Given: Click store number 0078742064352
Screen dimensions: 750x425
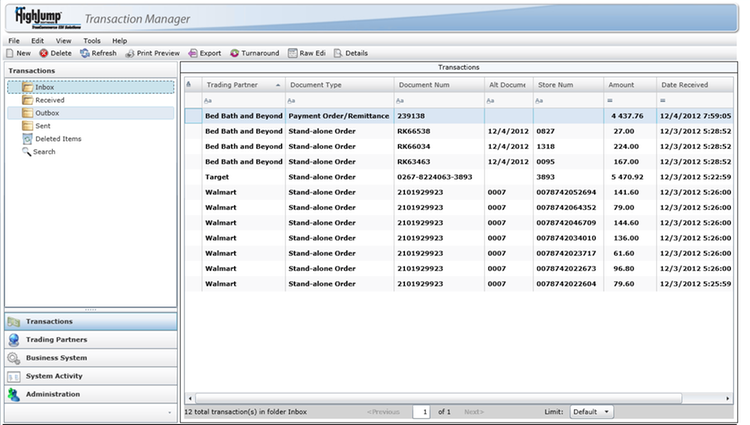Looking at the screenshot, I should pos(566,207).
